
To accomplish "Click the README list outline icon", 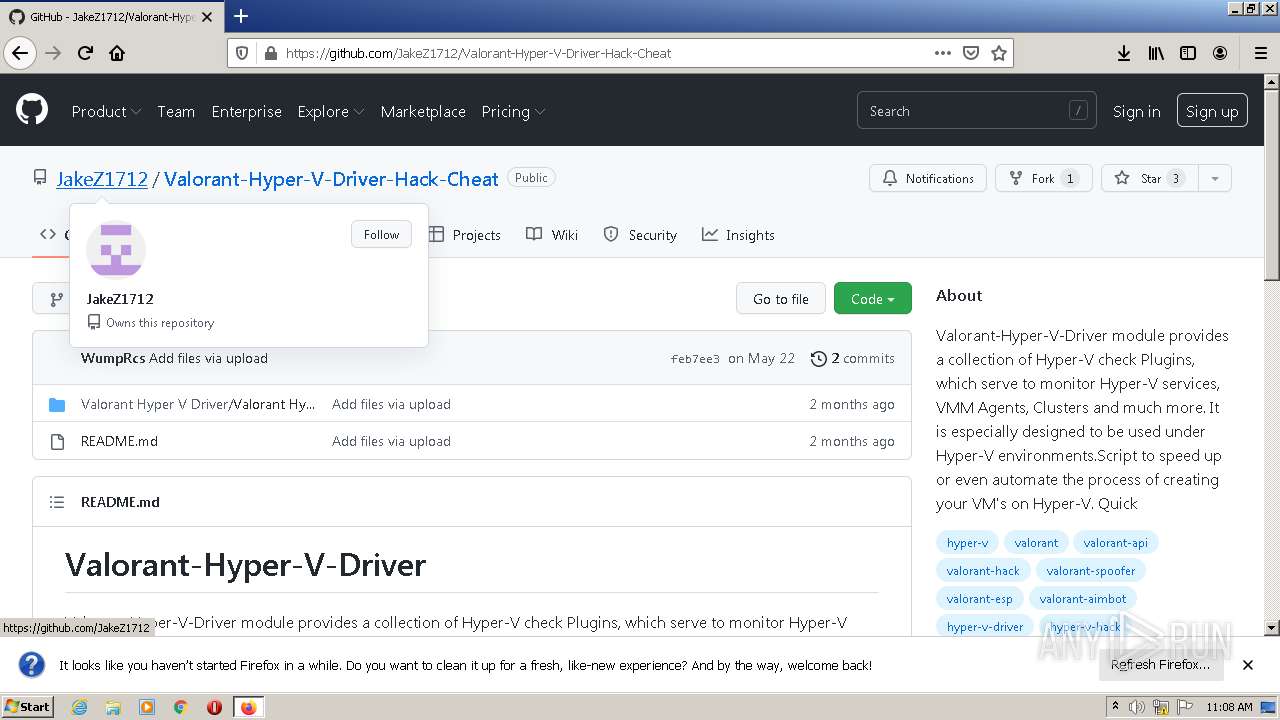I will (x=57, y=502).
